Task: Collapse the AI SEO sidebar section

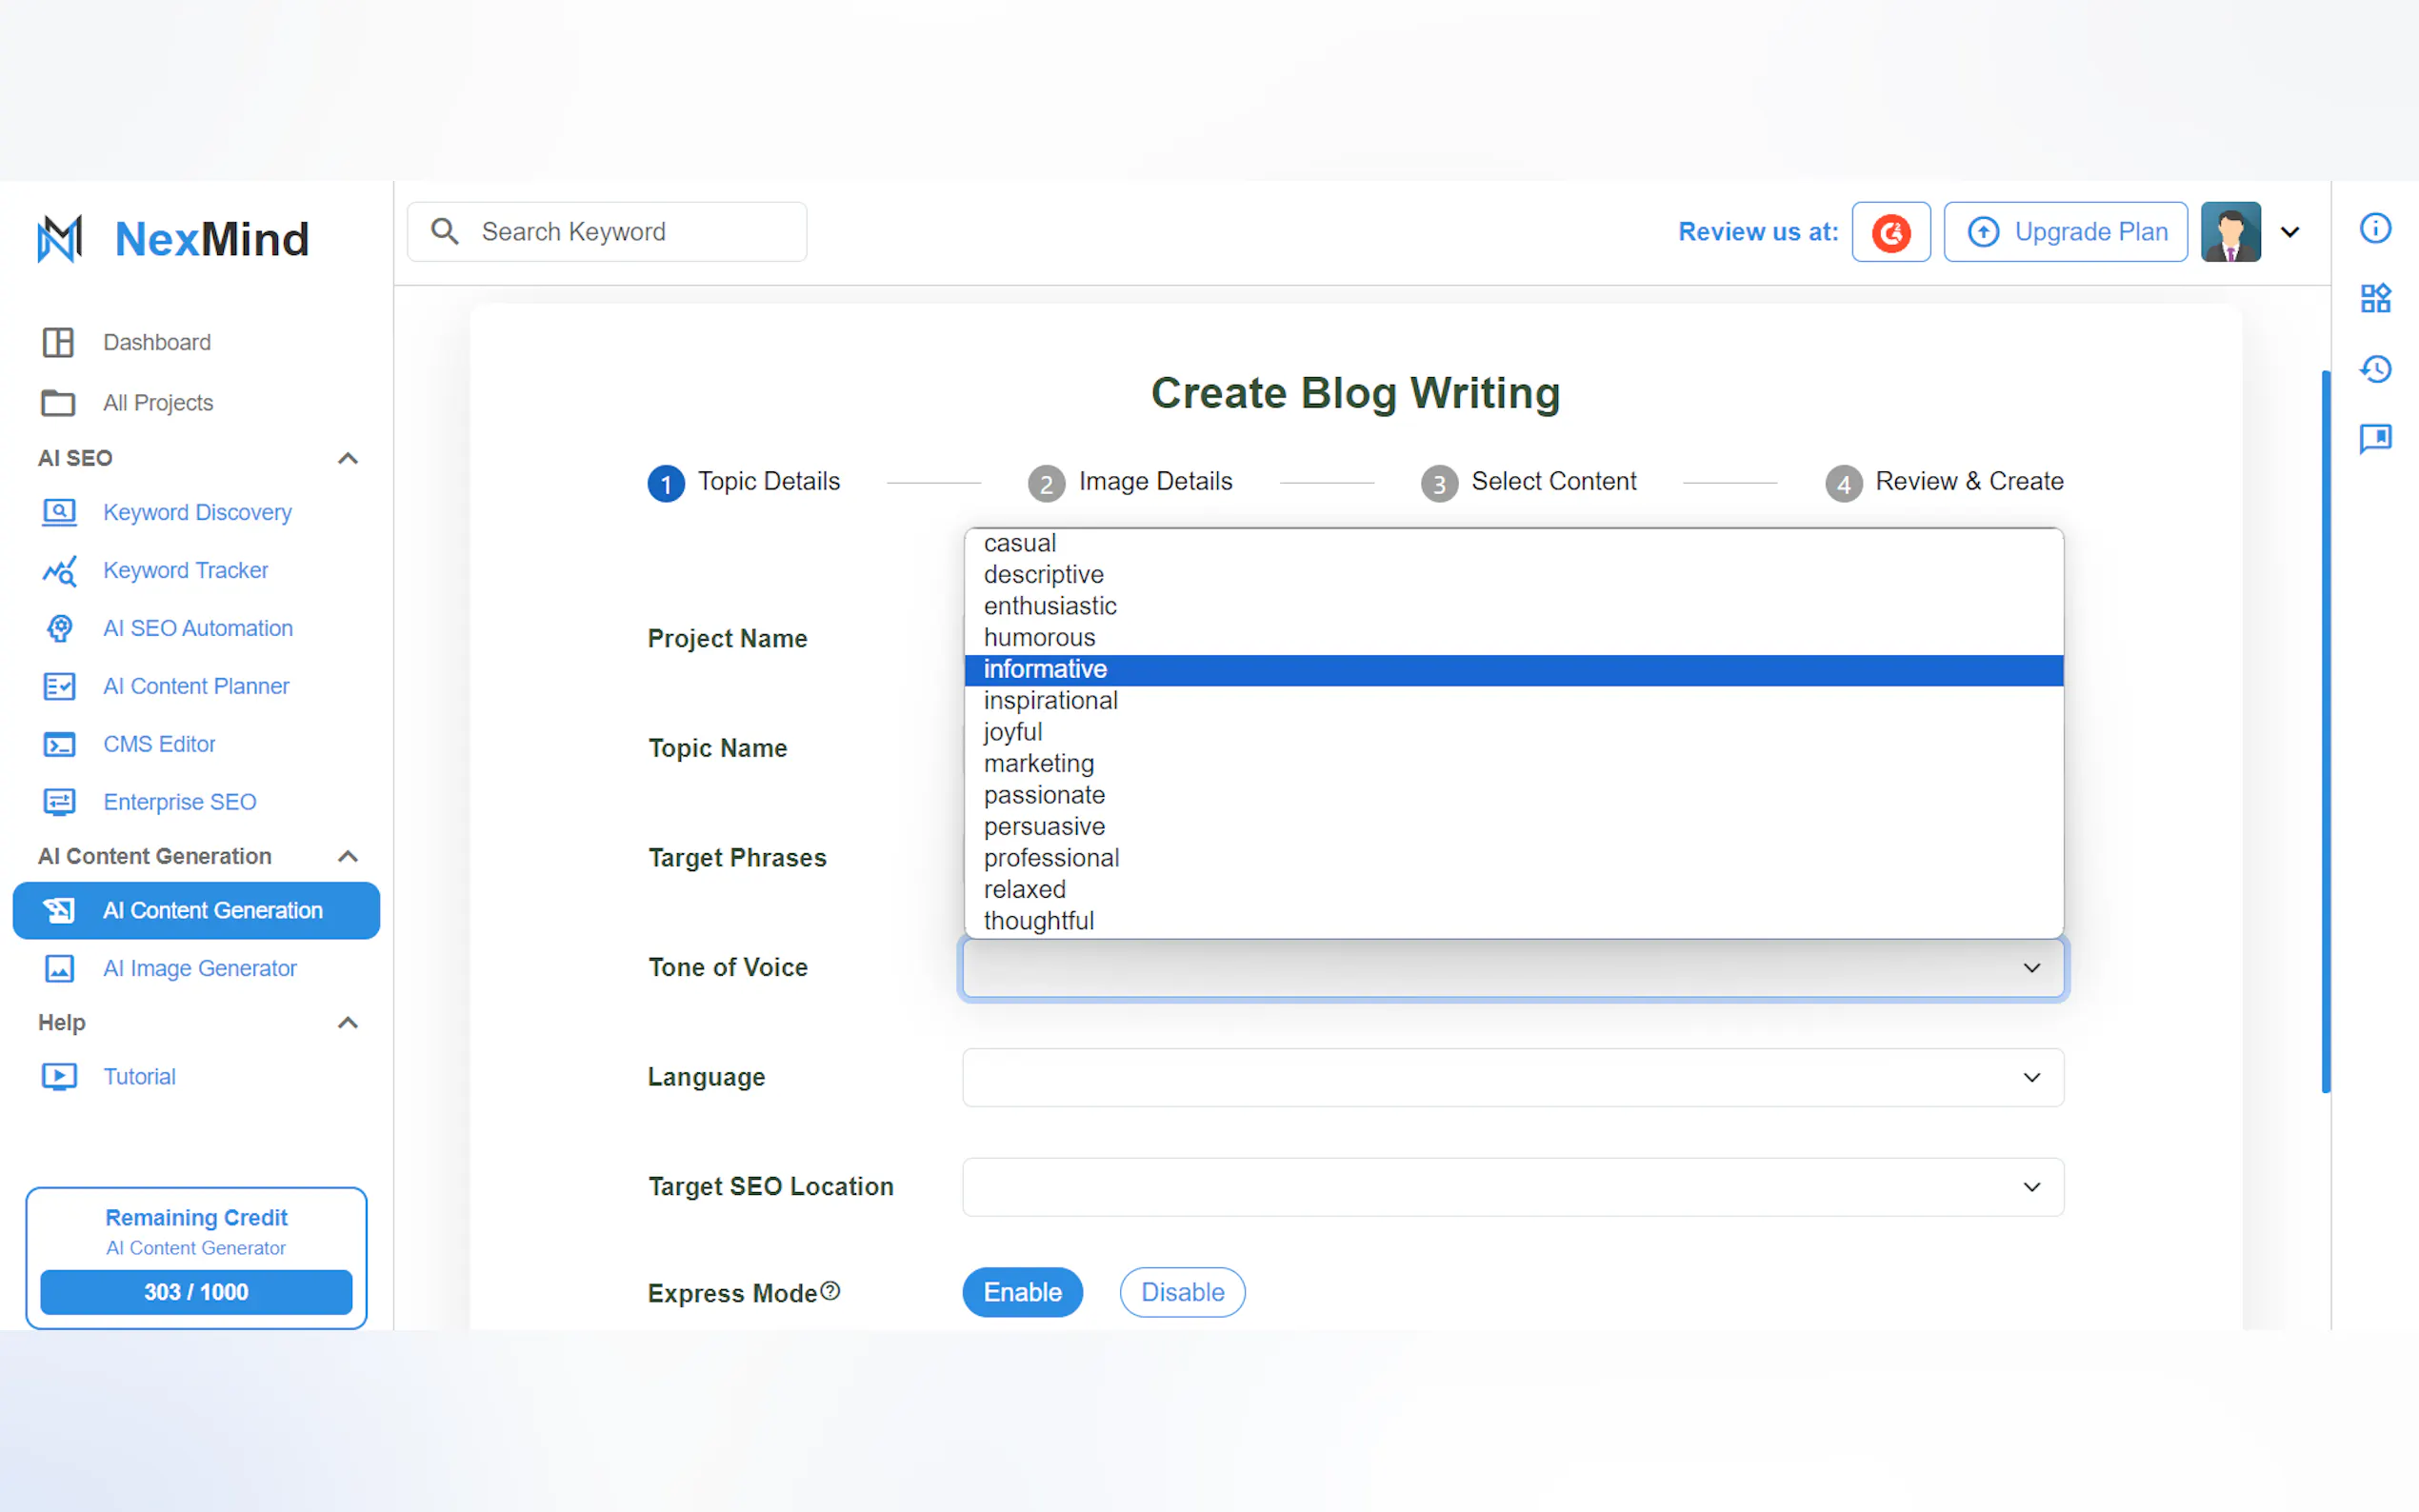Action: click(347, 458)
